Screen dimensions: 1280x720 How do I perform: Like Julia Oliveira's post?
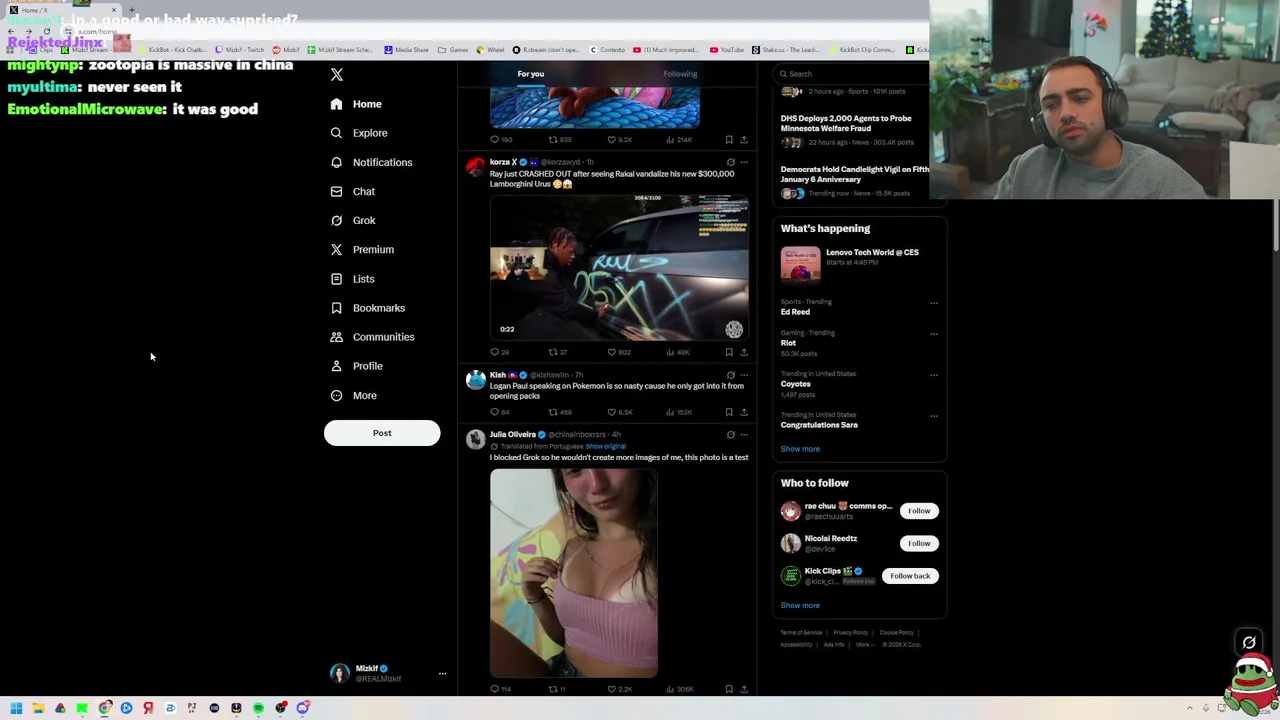click(619, 689)
